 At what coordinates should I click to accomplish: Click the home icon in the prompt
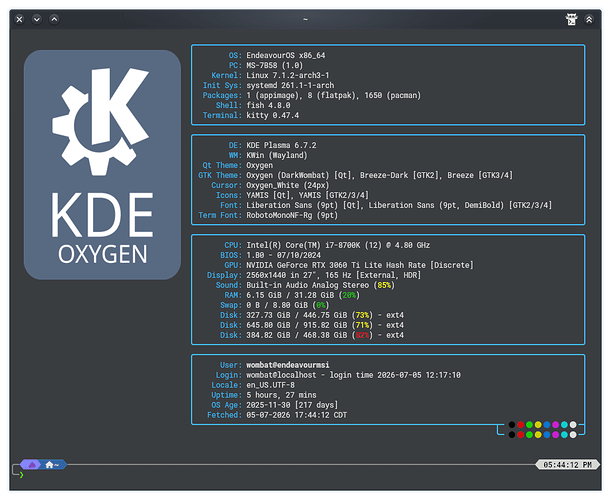point(49,465)
